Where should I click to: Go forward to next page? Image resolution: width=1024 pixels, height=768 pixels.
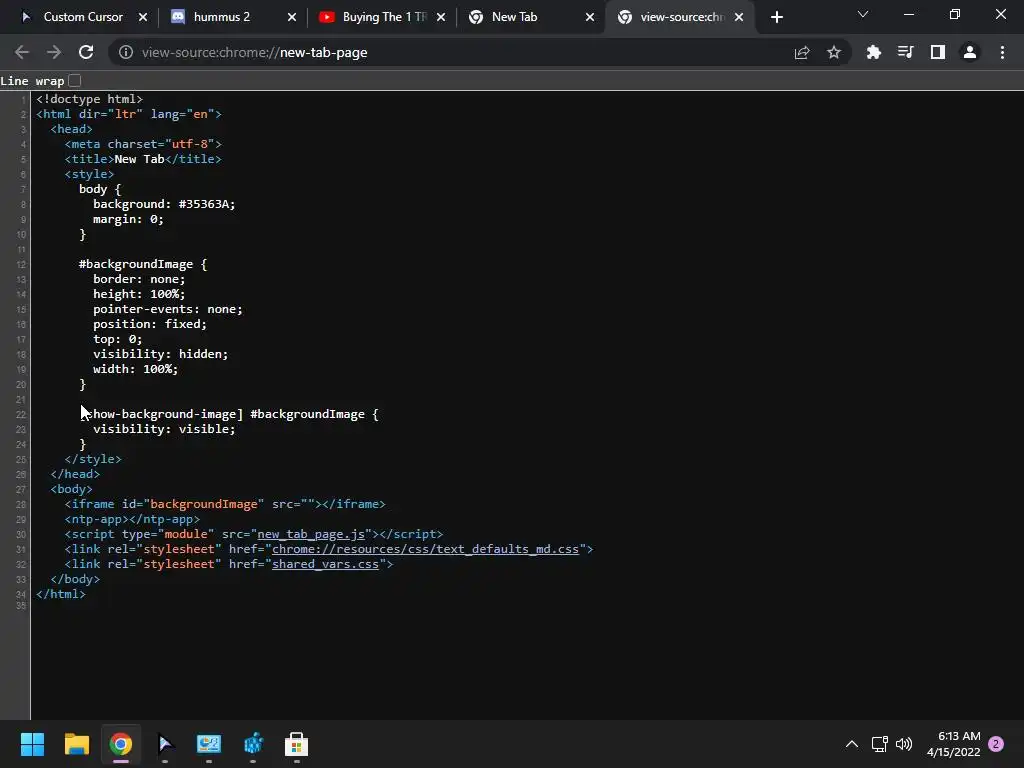54,52
